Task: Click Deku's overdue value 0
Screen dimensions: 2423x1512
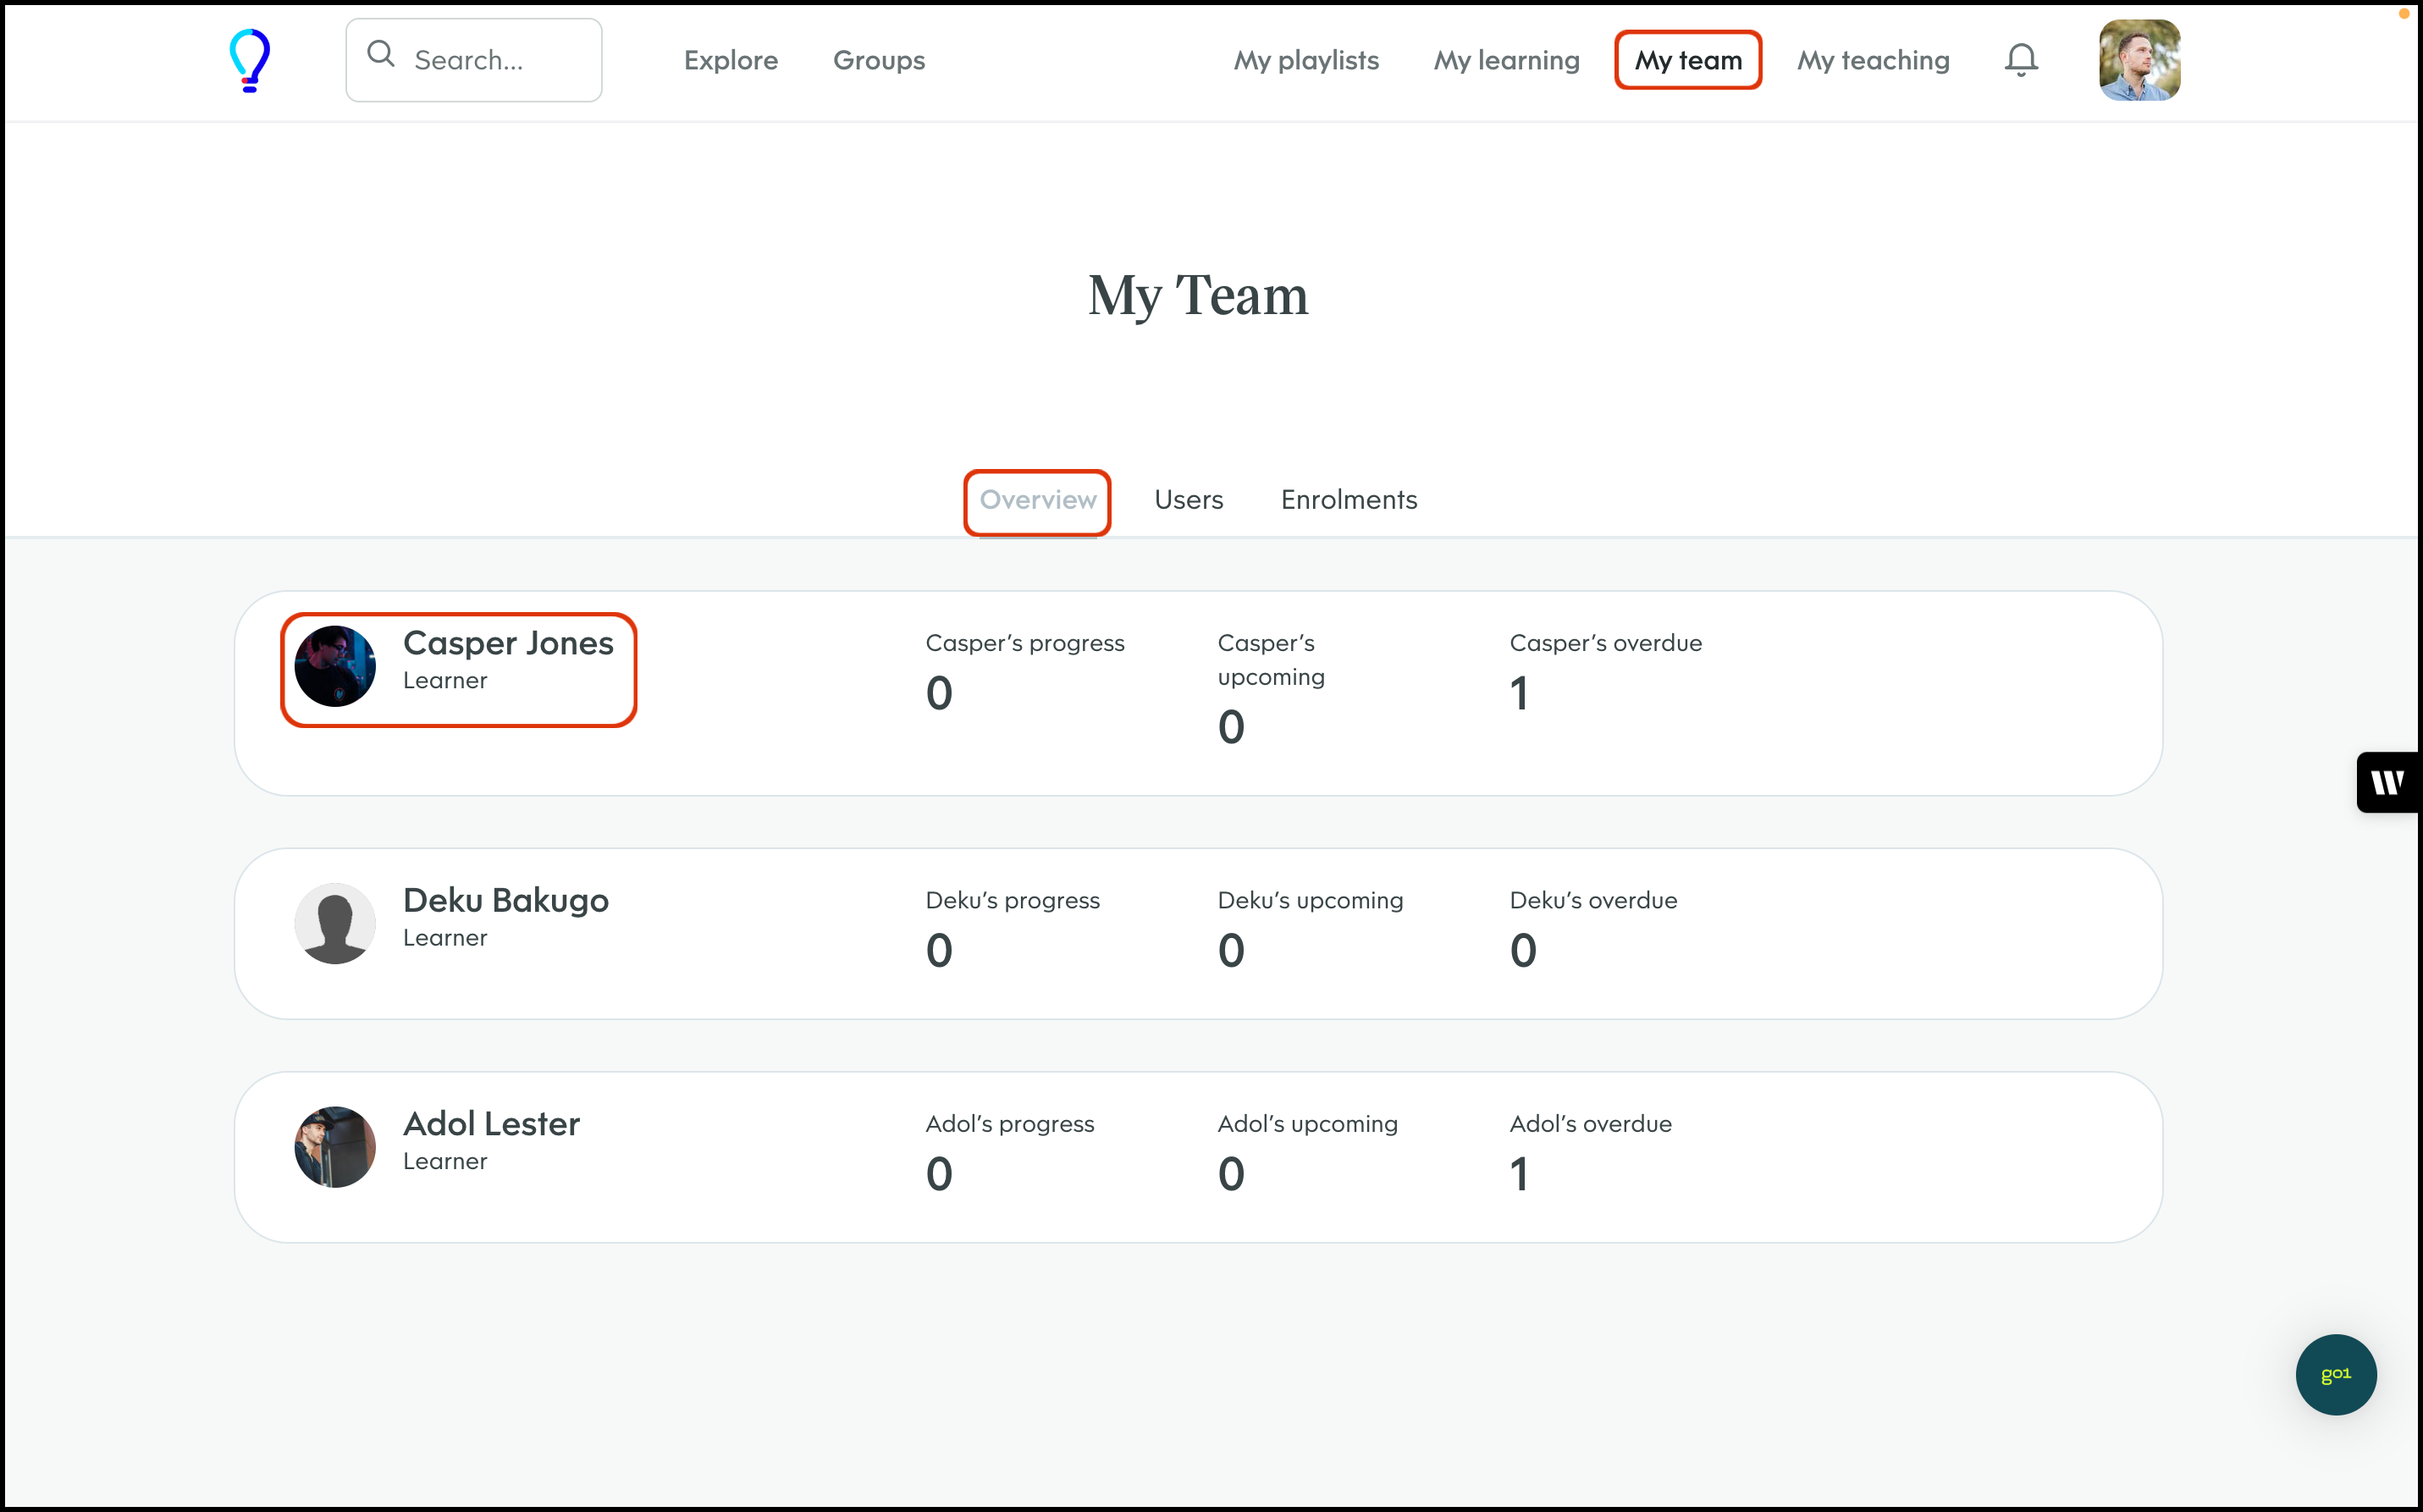Action: (1523, 950)
